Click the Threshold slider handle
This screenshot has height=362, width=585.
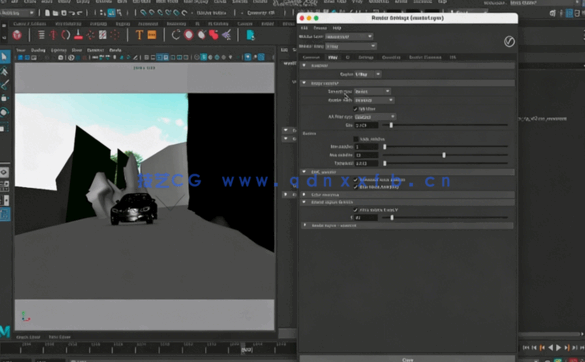point(385,163)
